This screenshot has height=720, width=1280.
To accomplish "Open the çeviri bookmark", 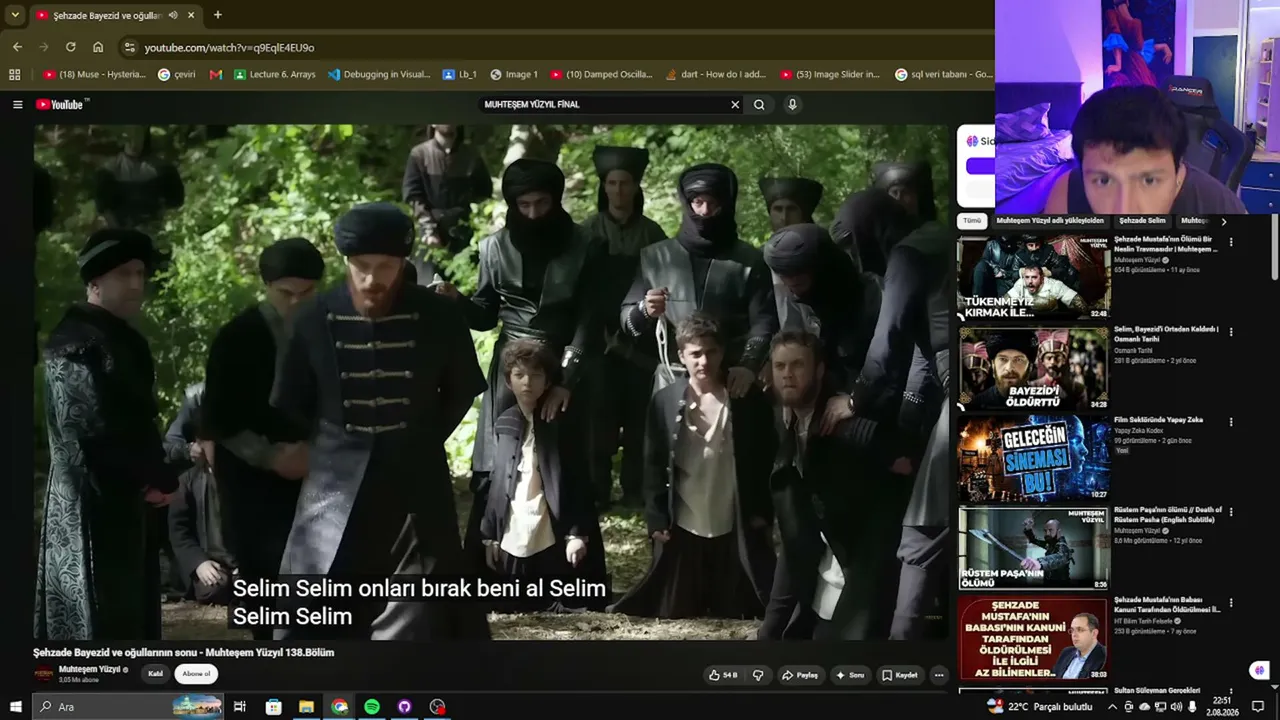I will pos(177,74).
